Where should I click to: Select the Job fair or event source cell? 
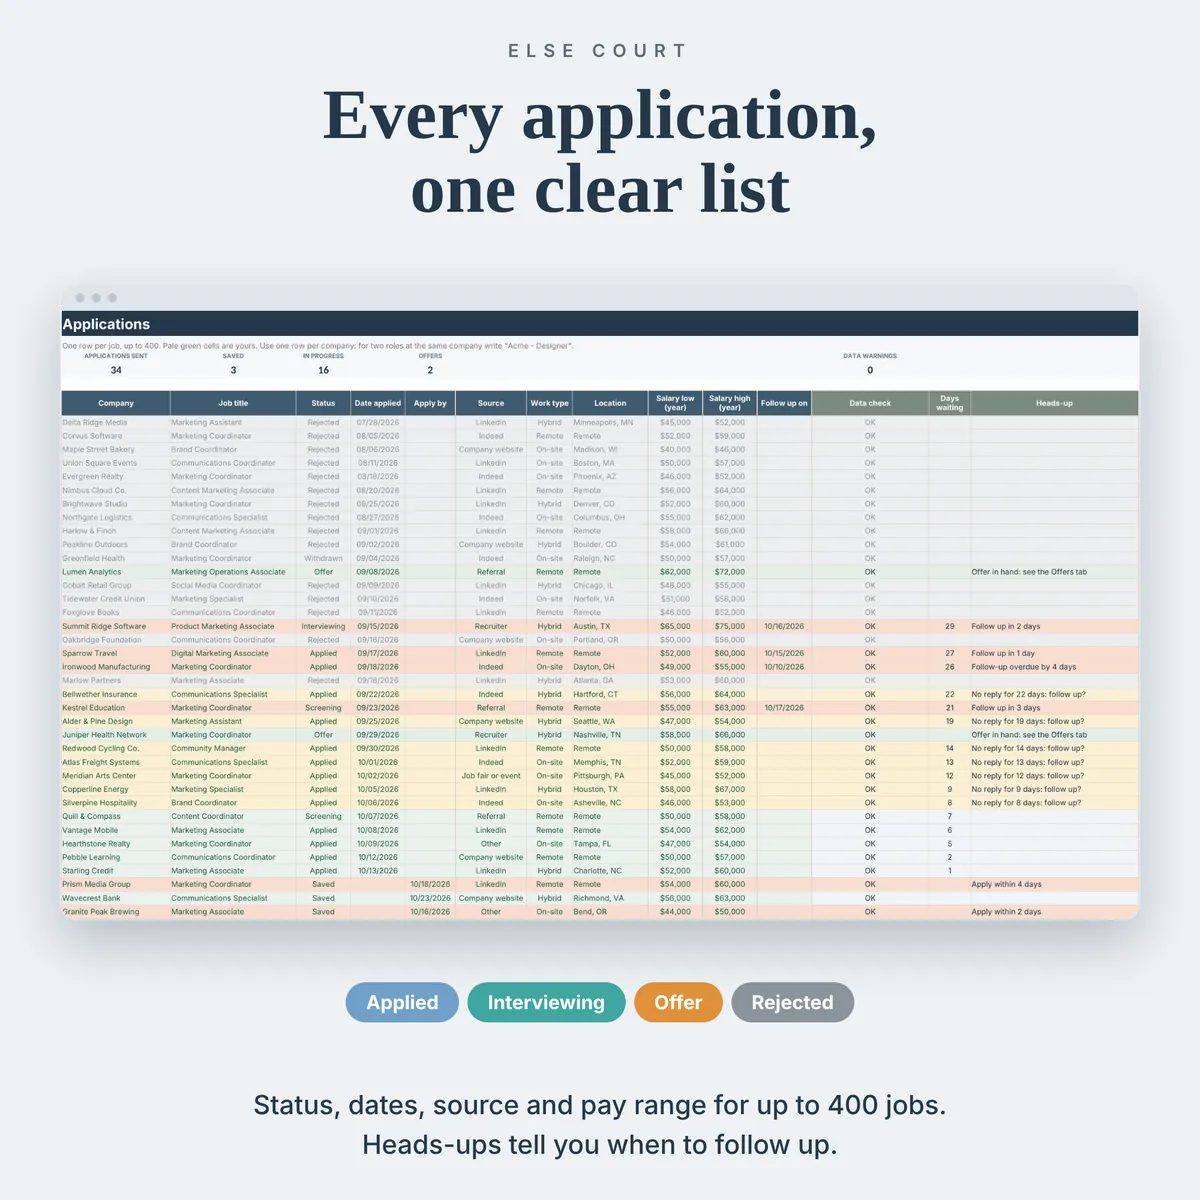click(491, 776)
